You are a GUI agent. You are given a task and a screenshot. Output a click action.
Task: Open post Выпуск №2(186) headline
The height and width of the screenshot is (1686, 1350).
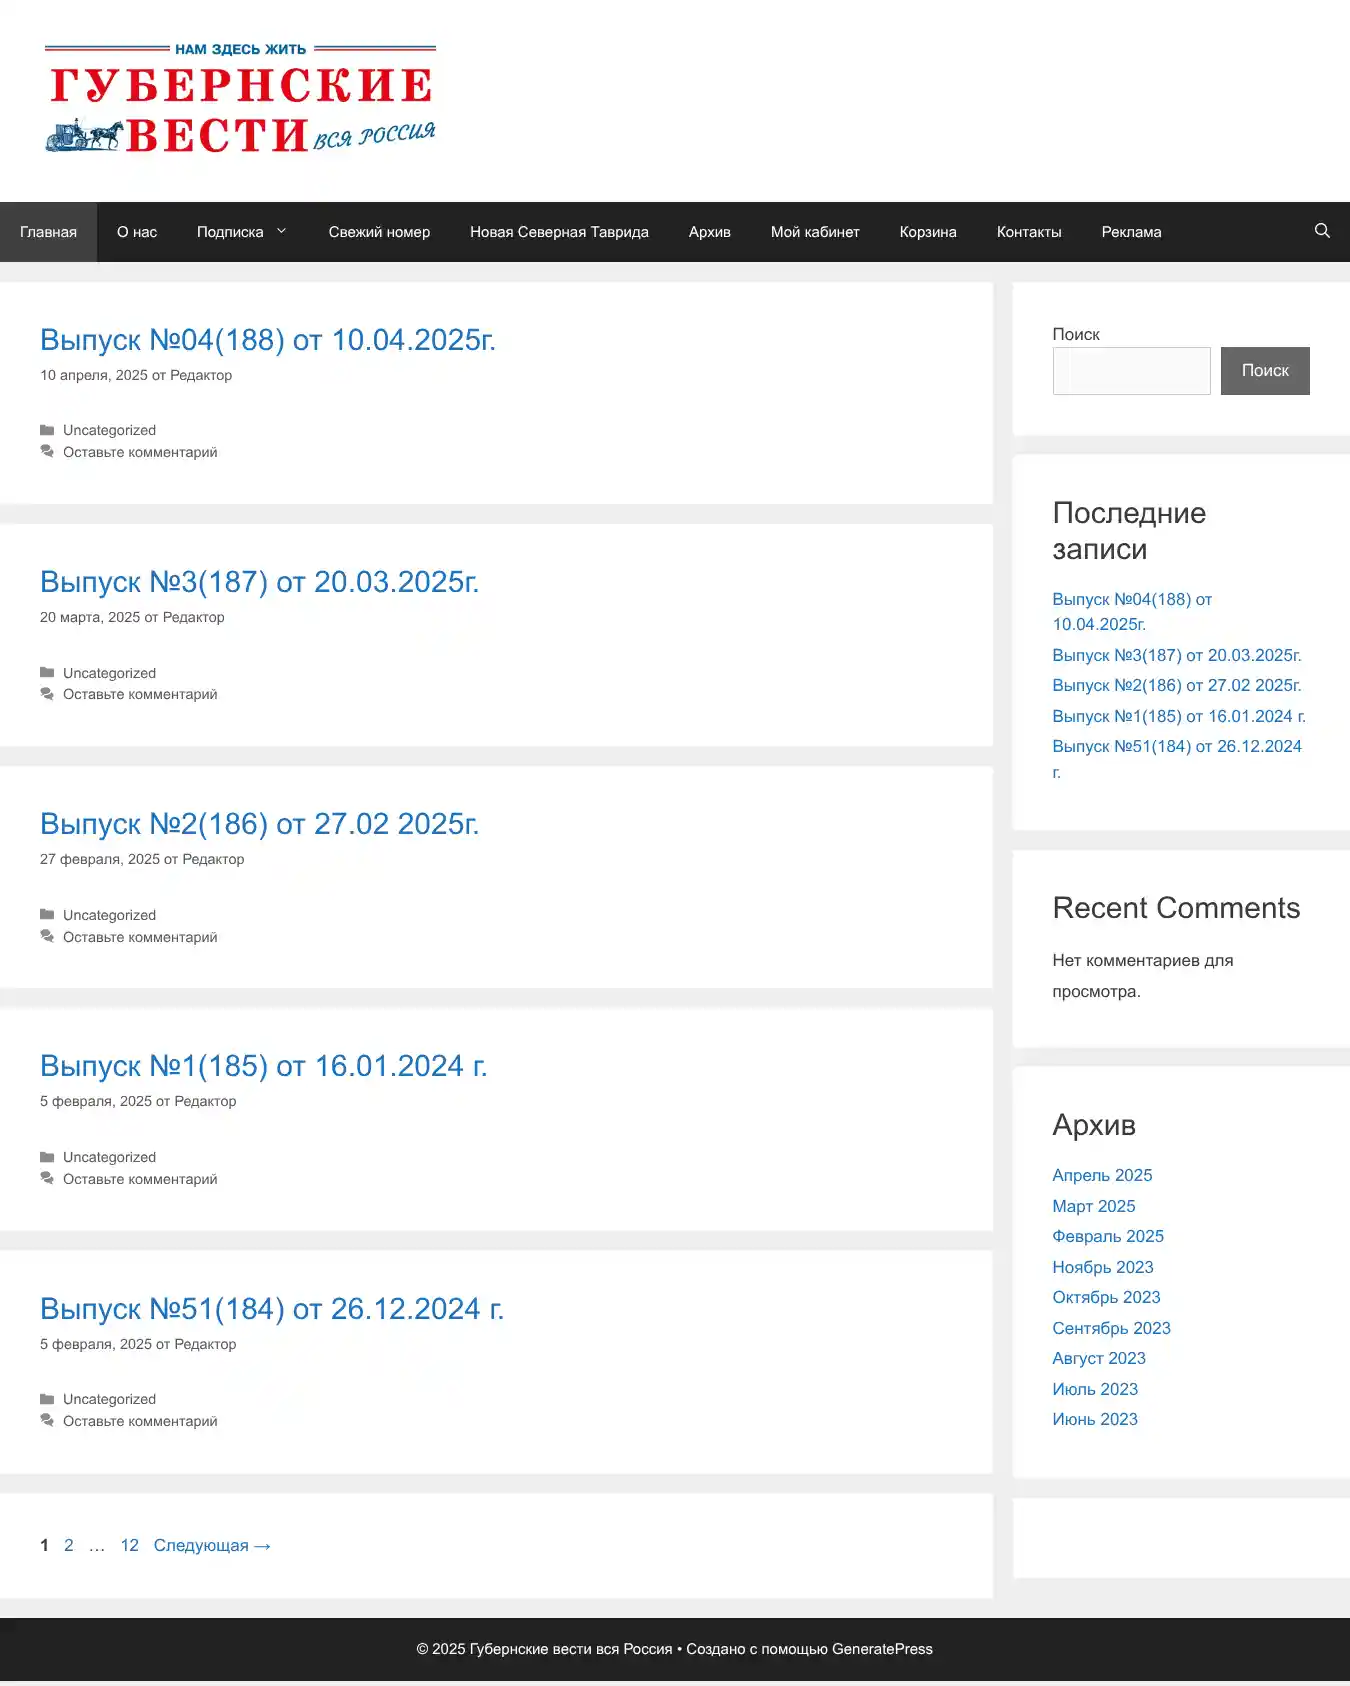259,824
